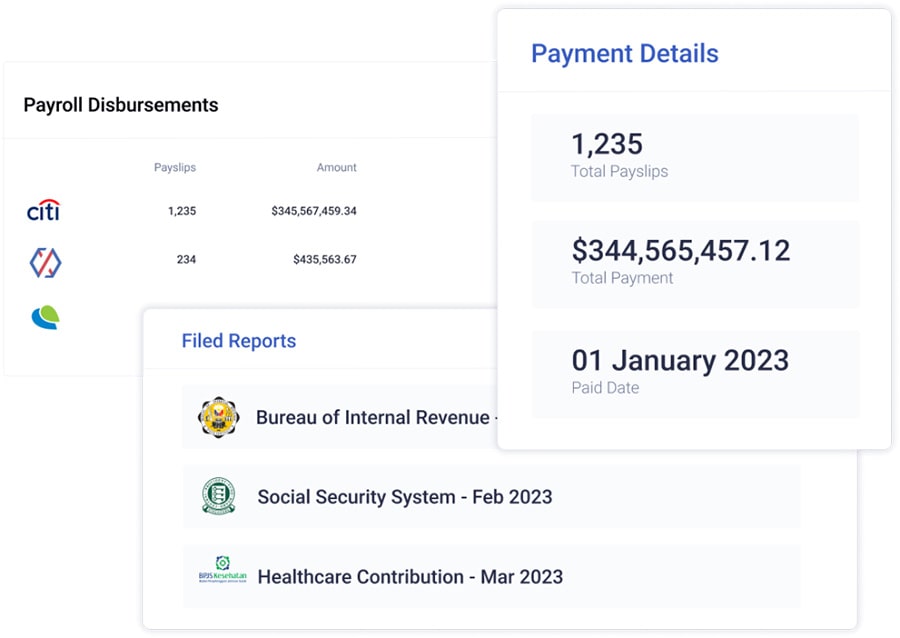
Task: Click the 01 January 2023 paid date
Action: [x=680, y=360]
